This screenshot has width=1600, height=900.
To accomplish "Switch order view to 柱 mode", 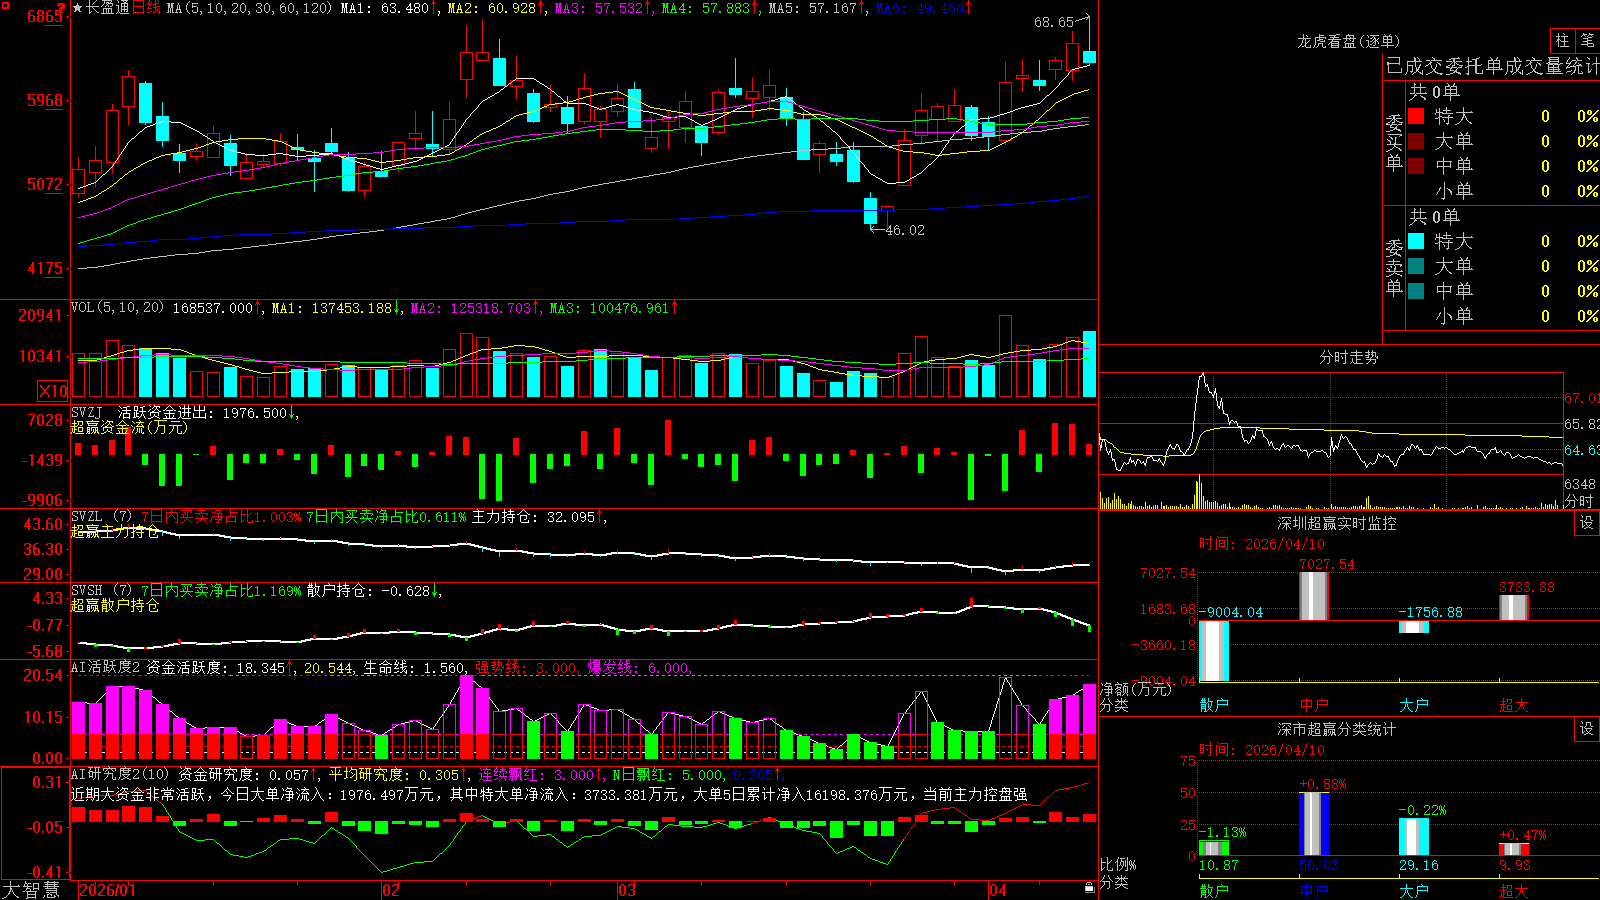I will coord(1563,40).
